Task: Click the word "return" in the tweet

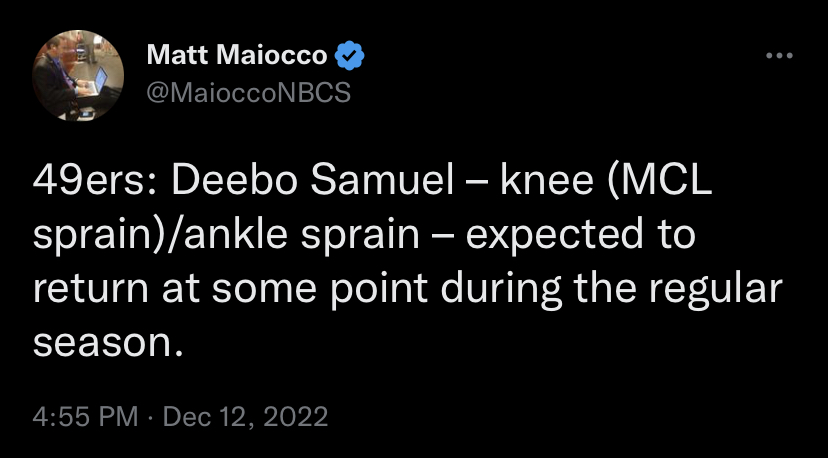Action: tap(90, 289)
